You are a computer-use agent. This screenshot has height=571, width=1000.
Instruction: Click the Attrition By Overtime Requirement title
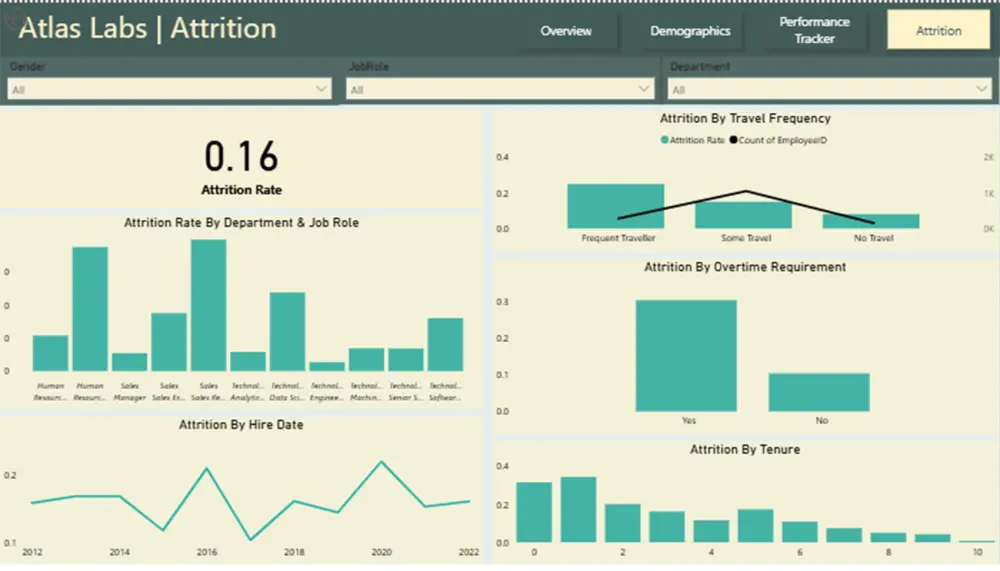coord(745,267)
